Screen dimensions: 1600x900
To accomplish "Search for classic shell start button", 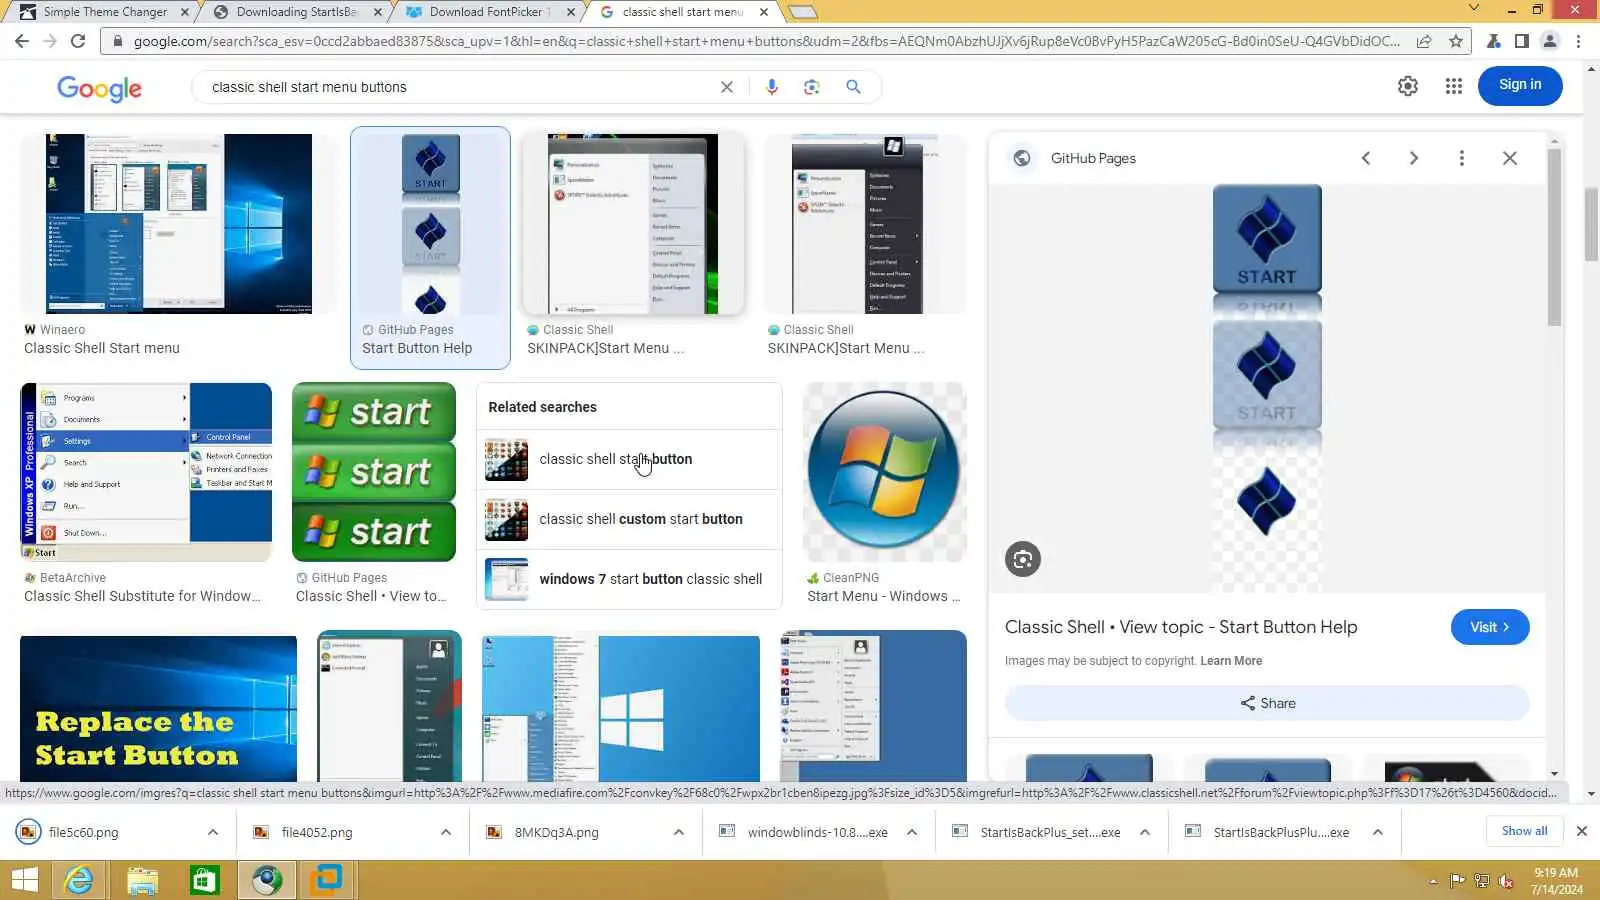I will point(629,459).
